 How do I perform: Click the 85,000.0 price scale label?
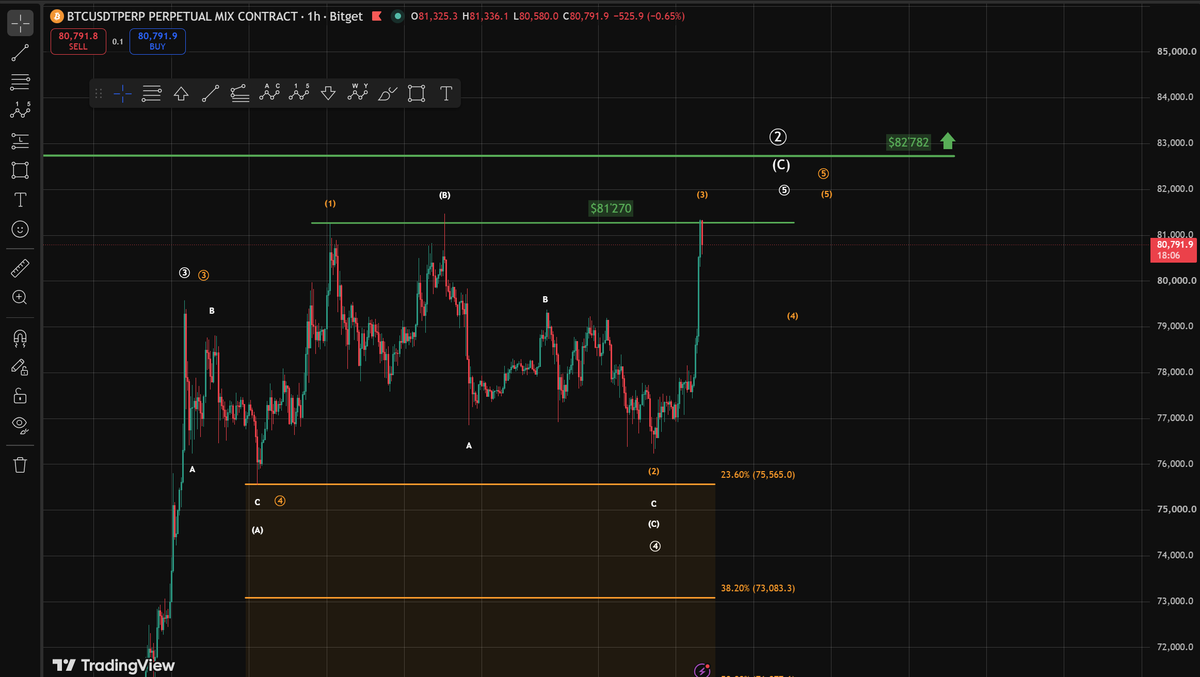pos(1175,52)
